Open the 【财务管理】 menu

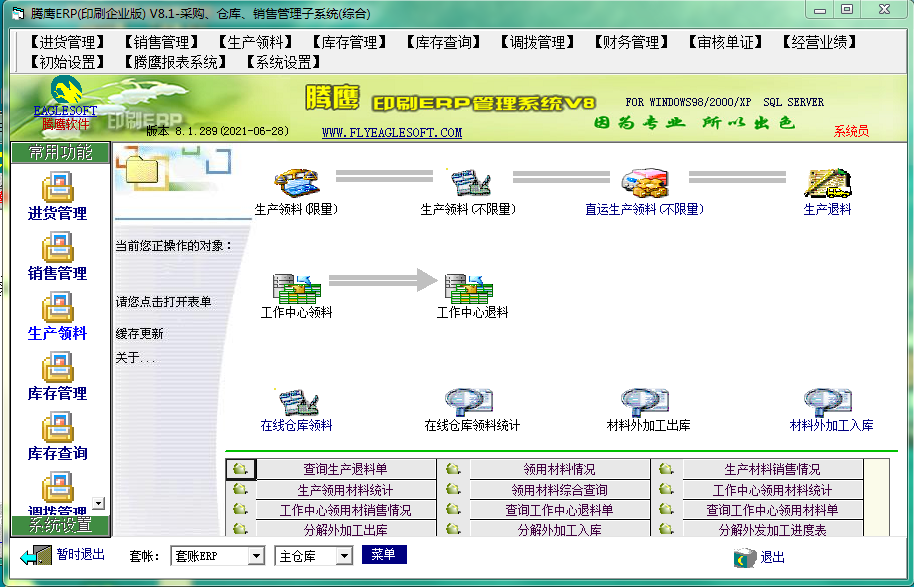click(x=631, y=42)
